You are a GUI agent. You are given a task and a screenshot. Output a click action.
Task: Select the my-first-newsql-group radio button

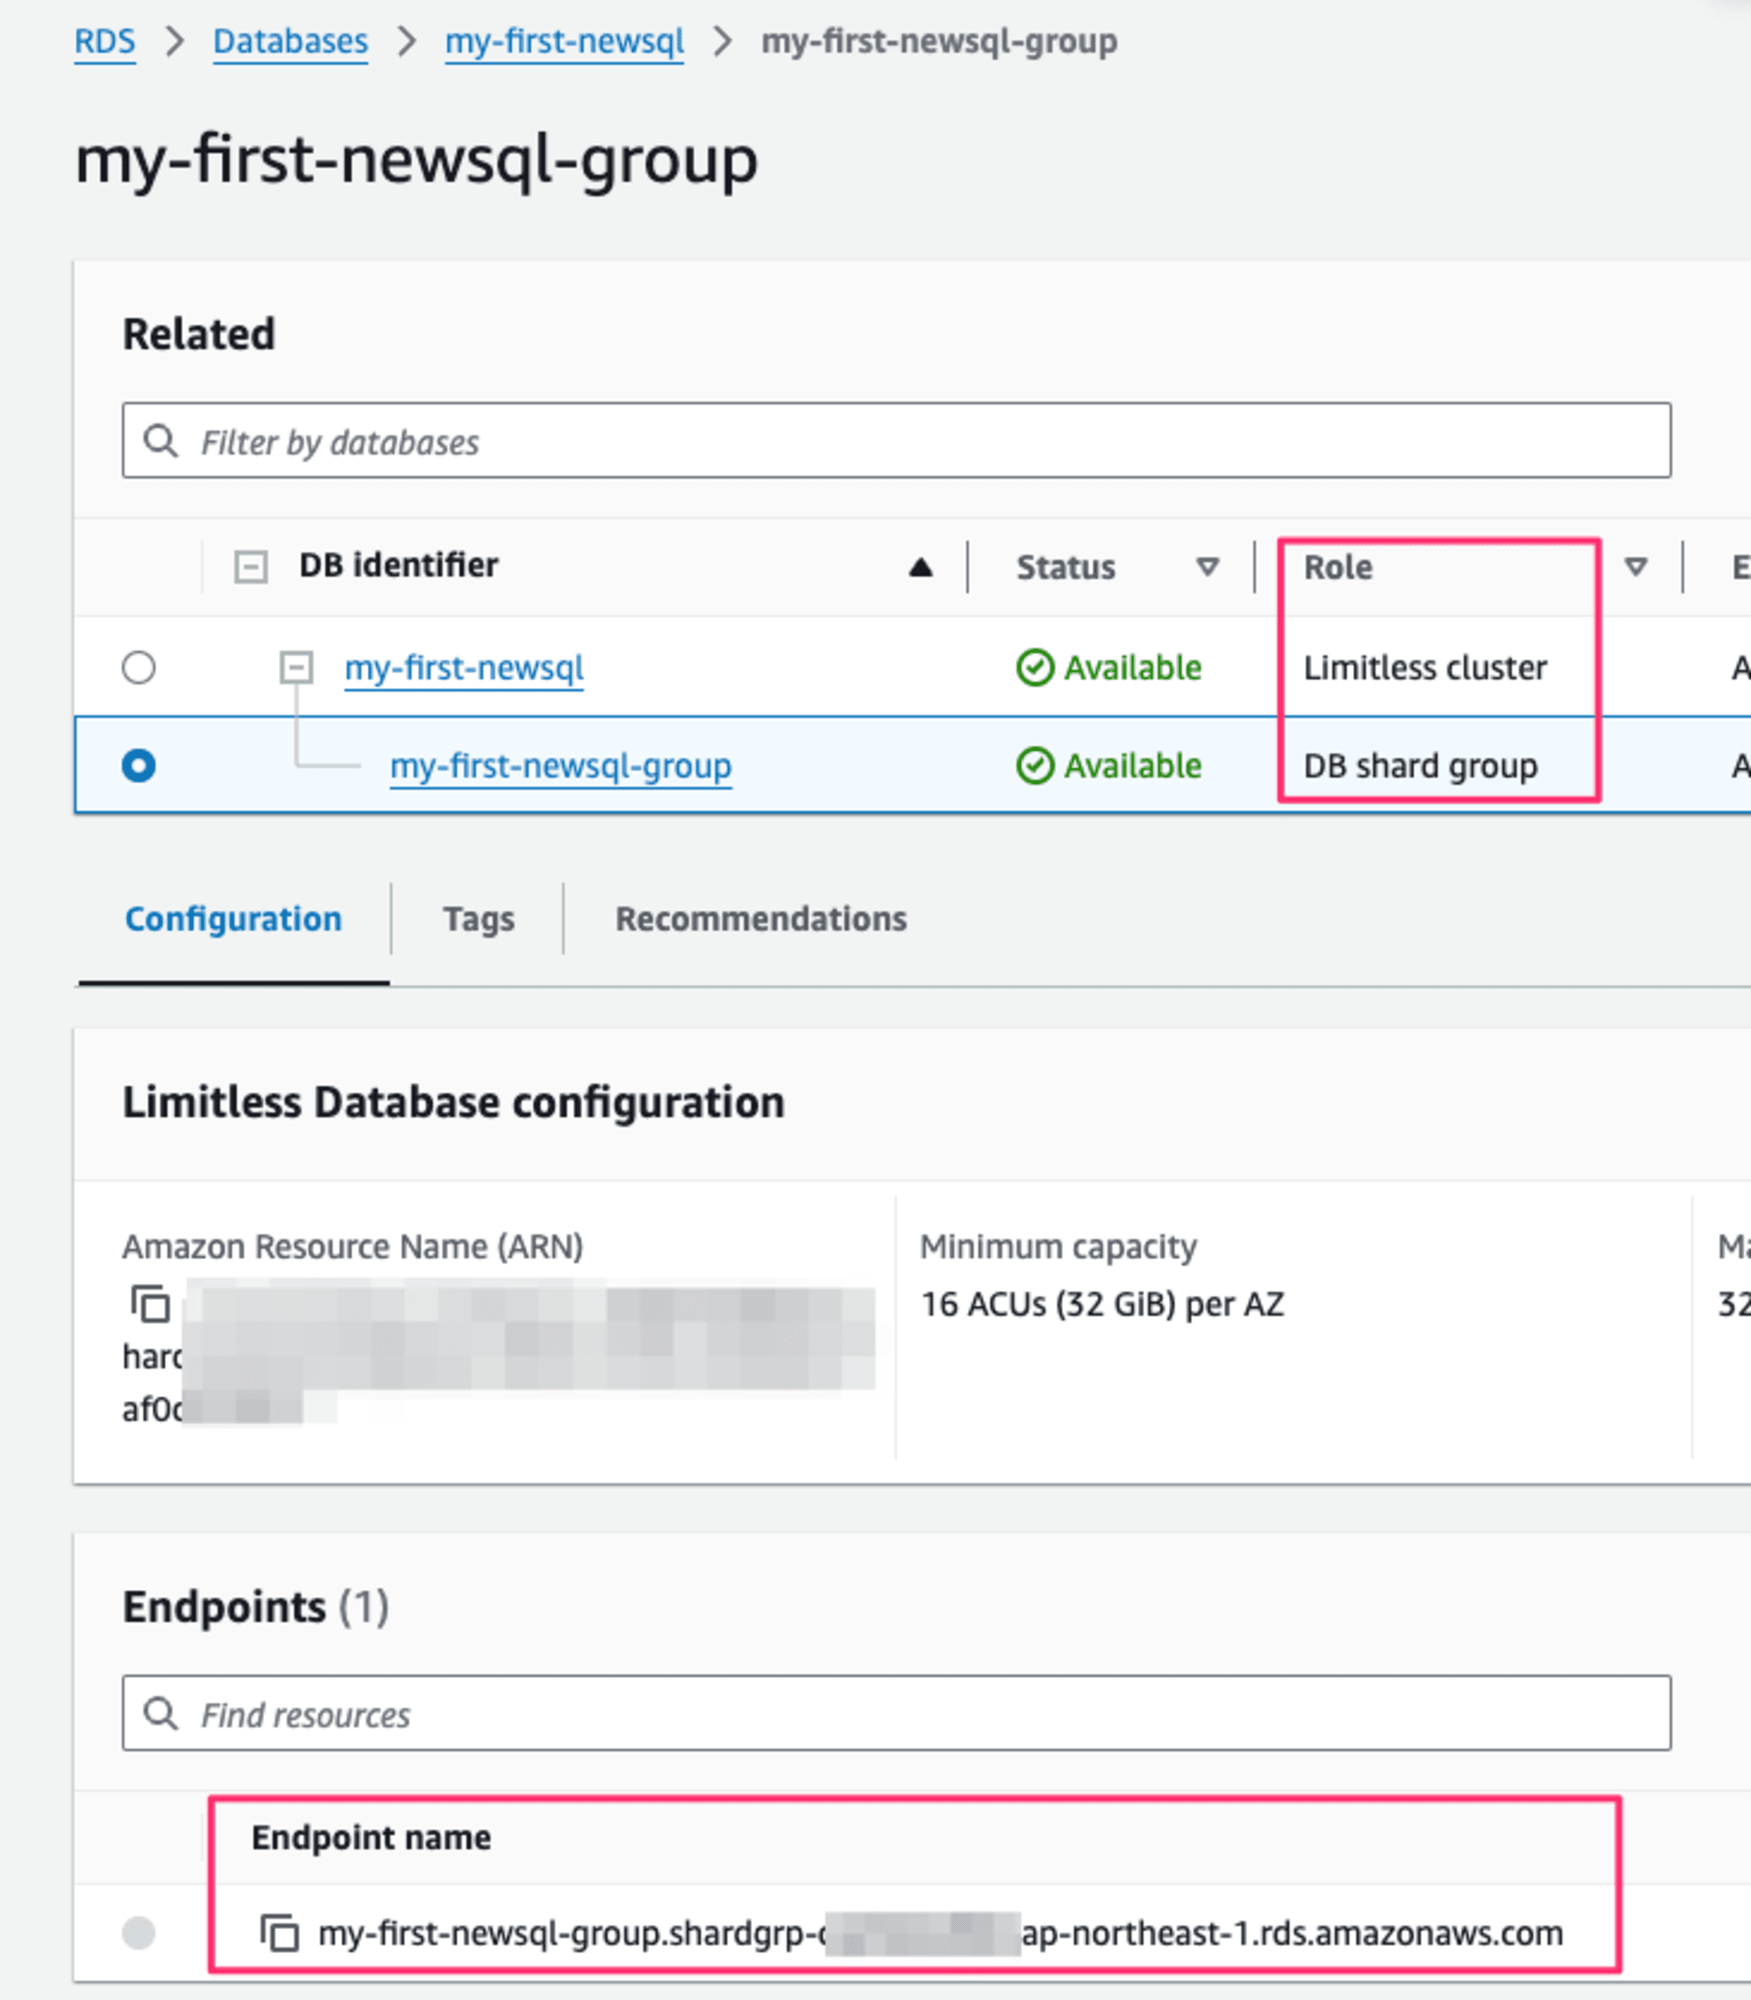(x=139, y=765)
